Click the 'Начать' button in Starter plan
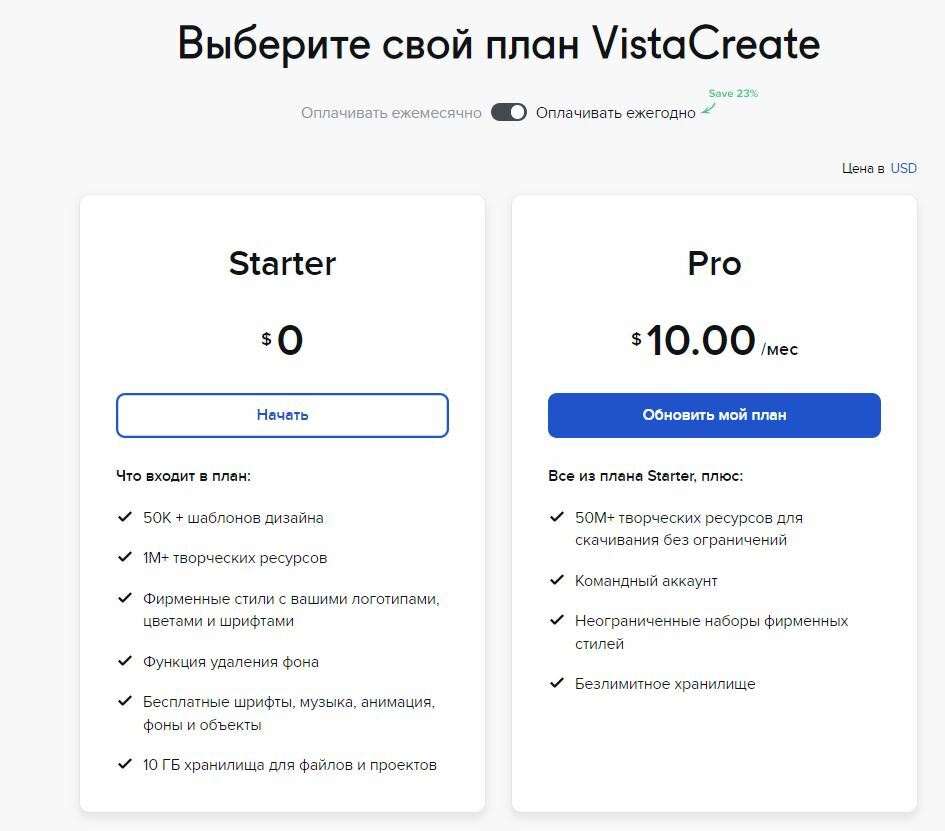This screenshot has width=945, height=831. coord(282,415)
